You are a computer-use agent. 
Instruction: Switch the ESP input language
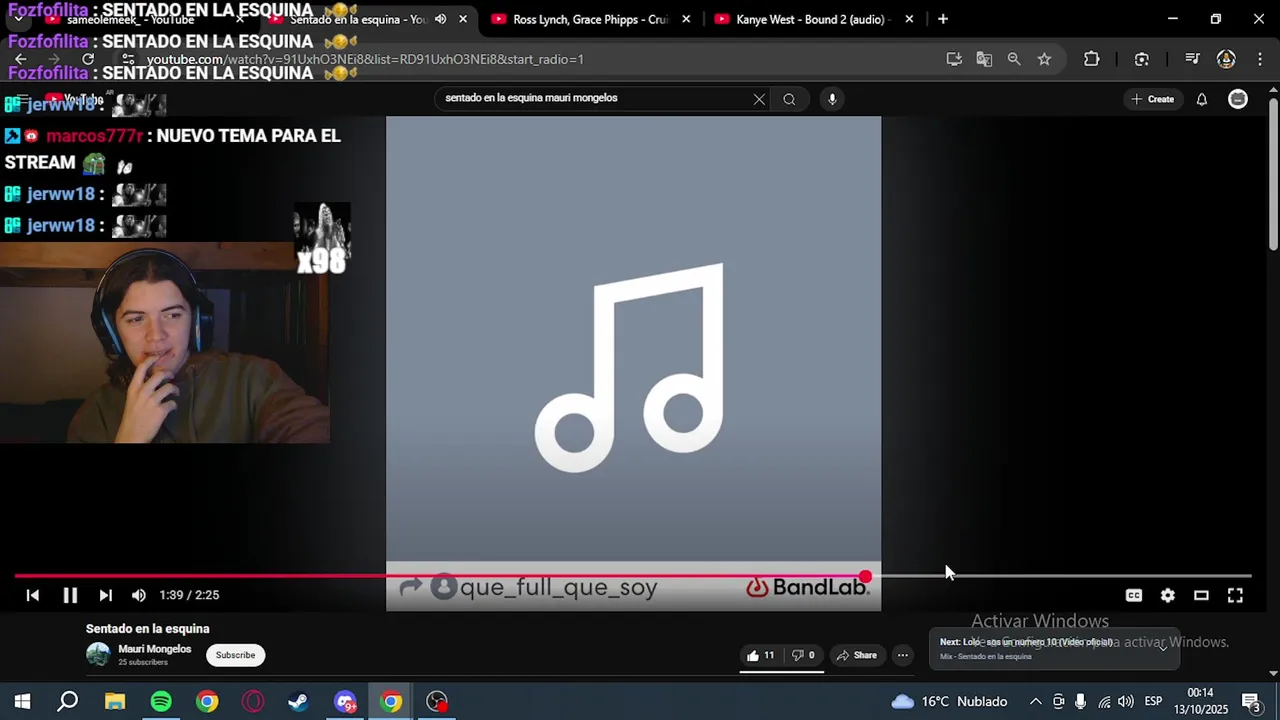pyautogui.click(x=1153, y=701)
